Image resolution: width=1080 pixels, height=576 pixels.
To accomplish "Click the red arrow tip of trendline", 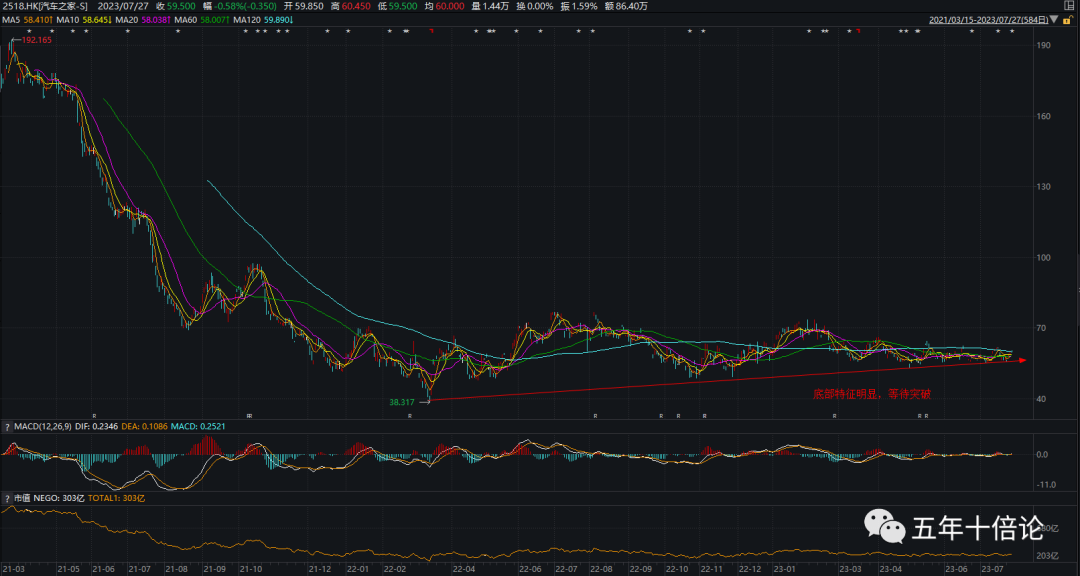I will [1022, 360].
